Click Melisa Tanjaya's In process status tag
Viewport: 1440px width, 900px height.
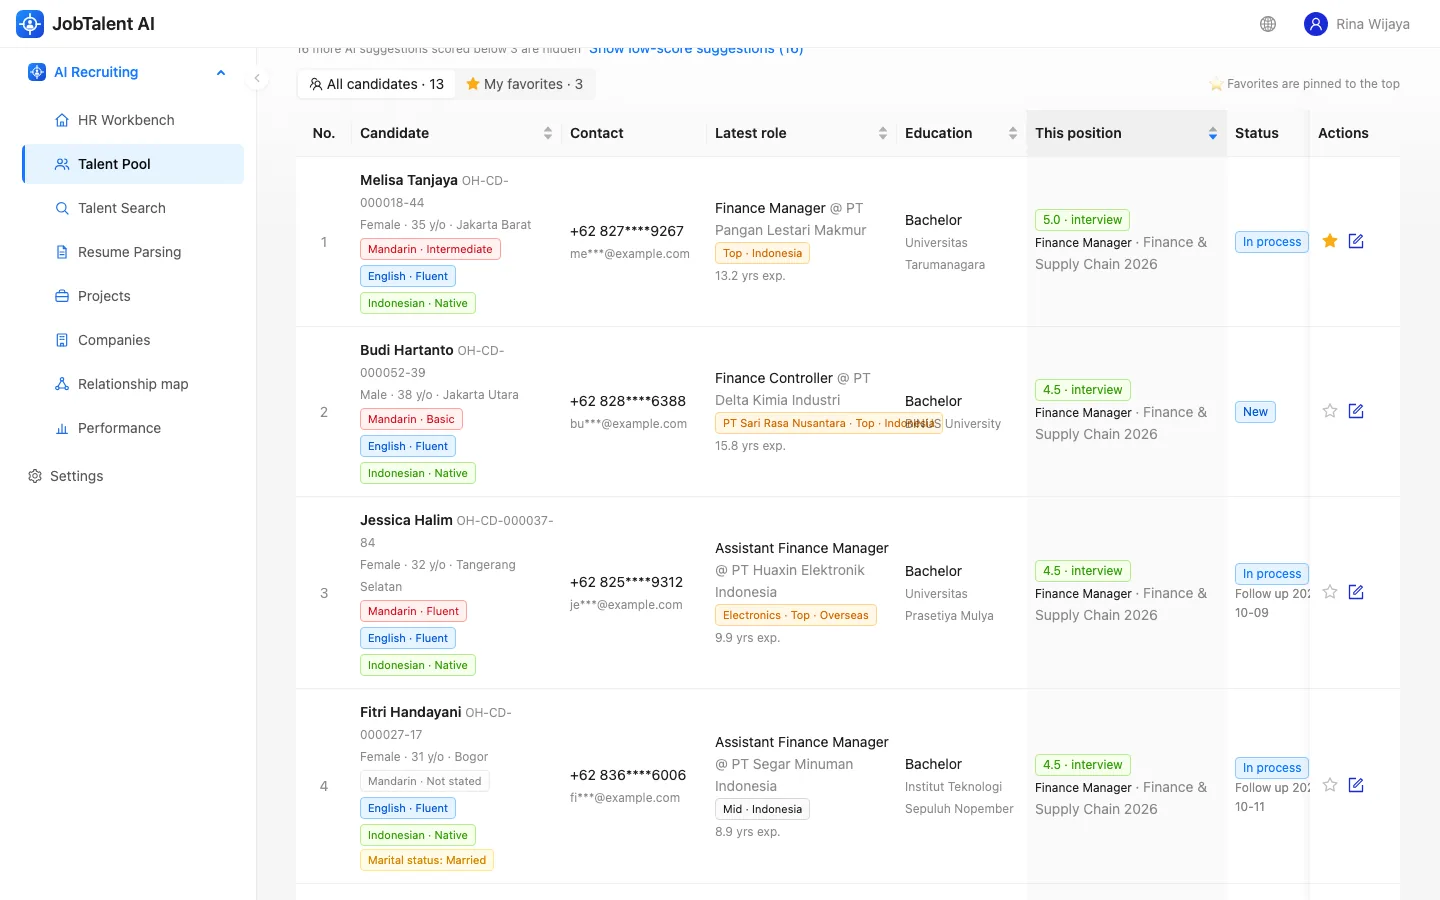point(1272,242)
